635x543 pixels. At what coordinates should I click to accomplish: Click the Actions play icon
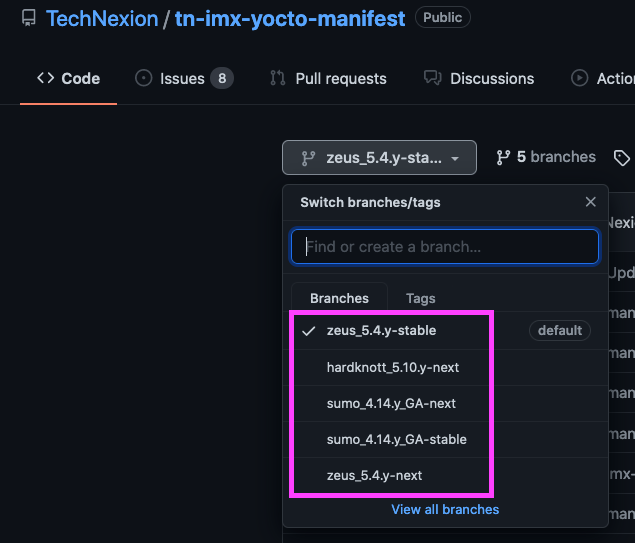[x=580, y=78]
